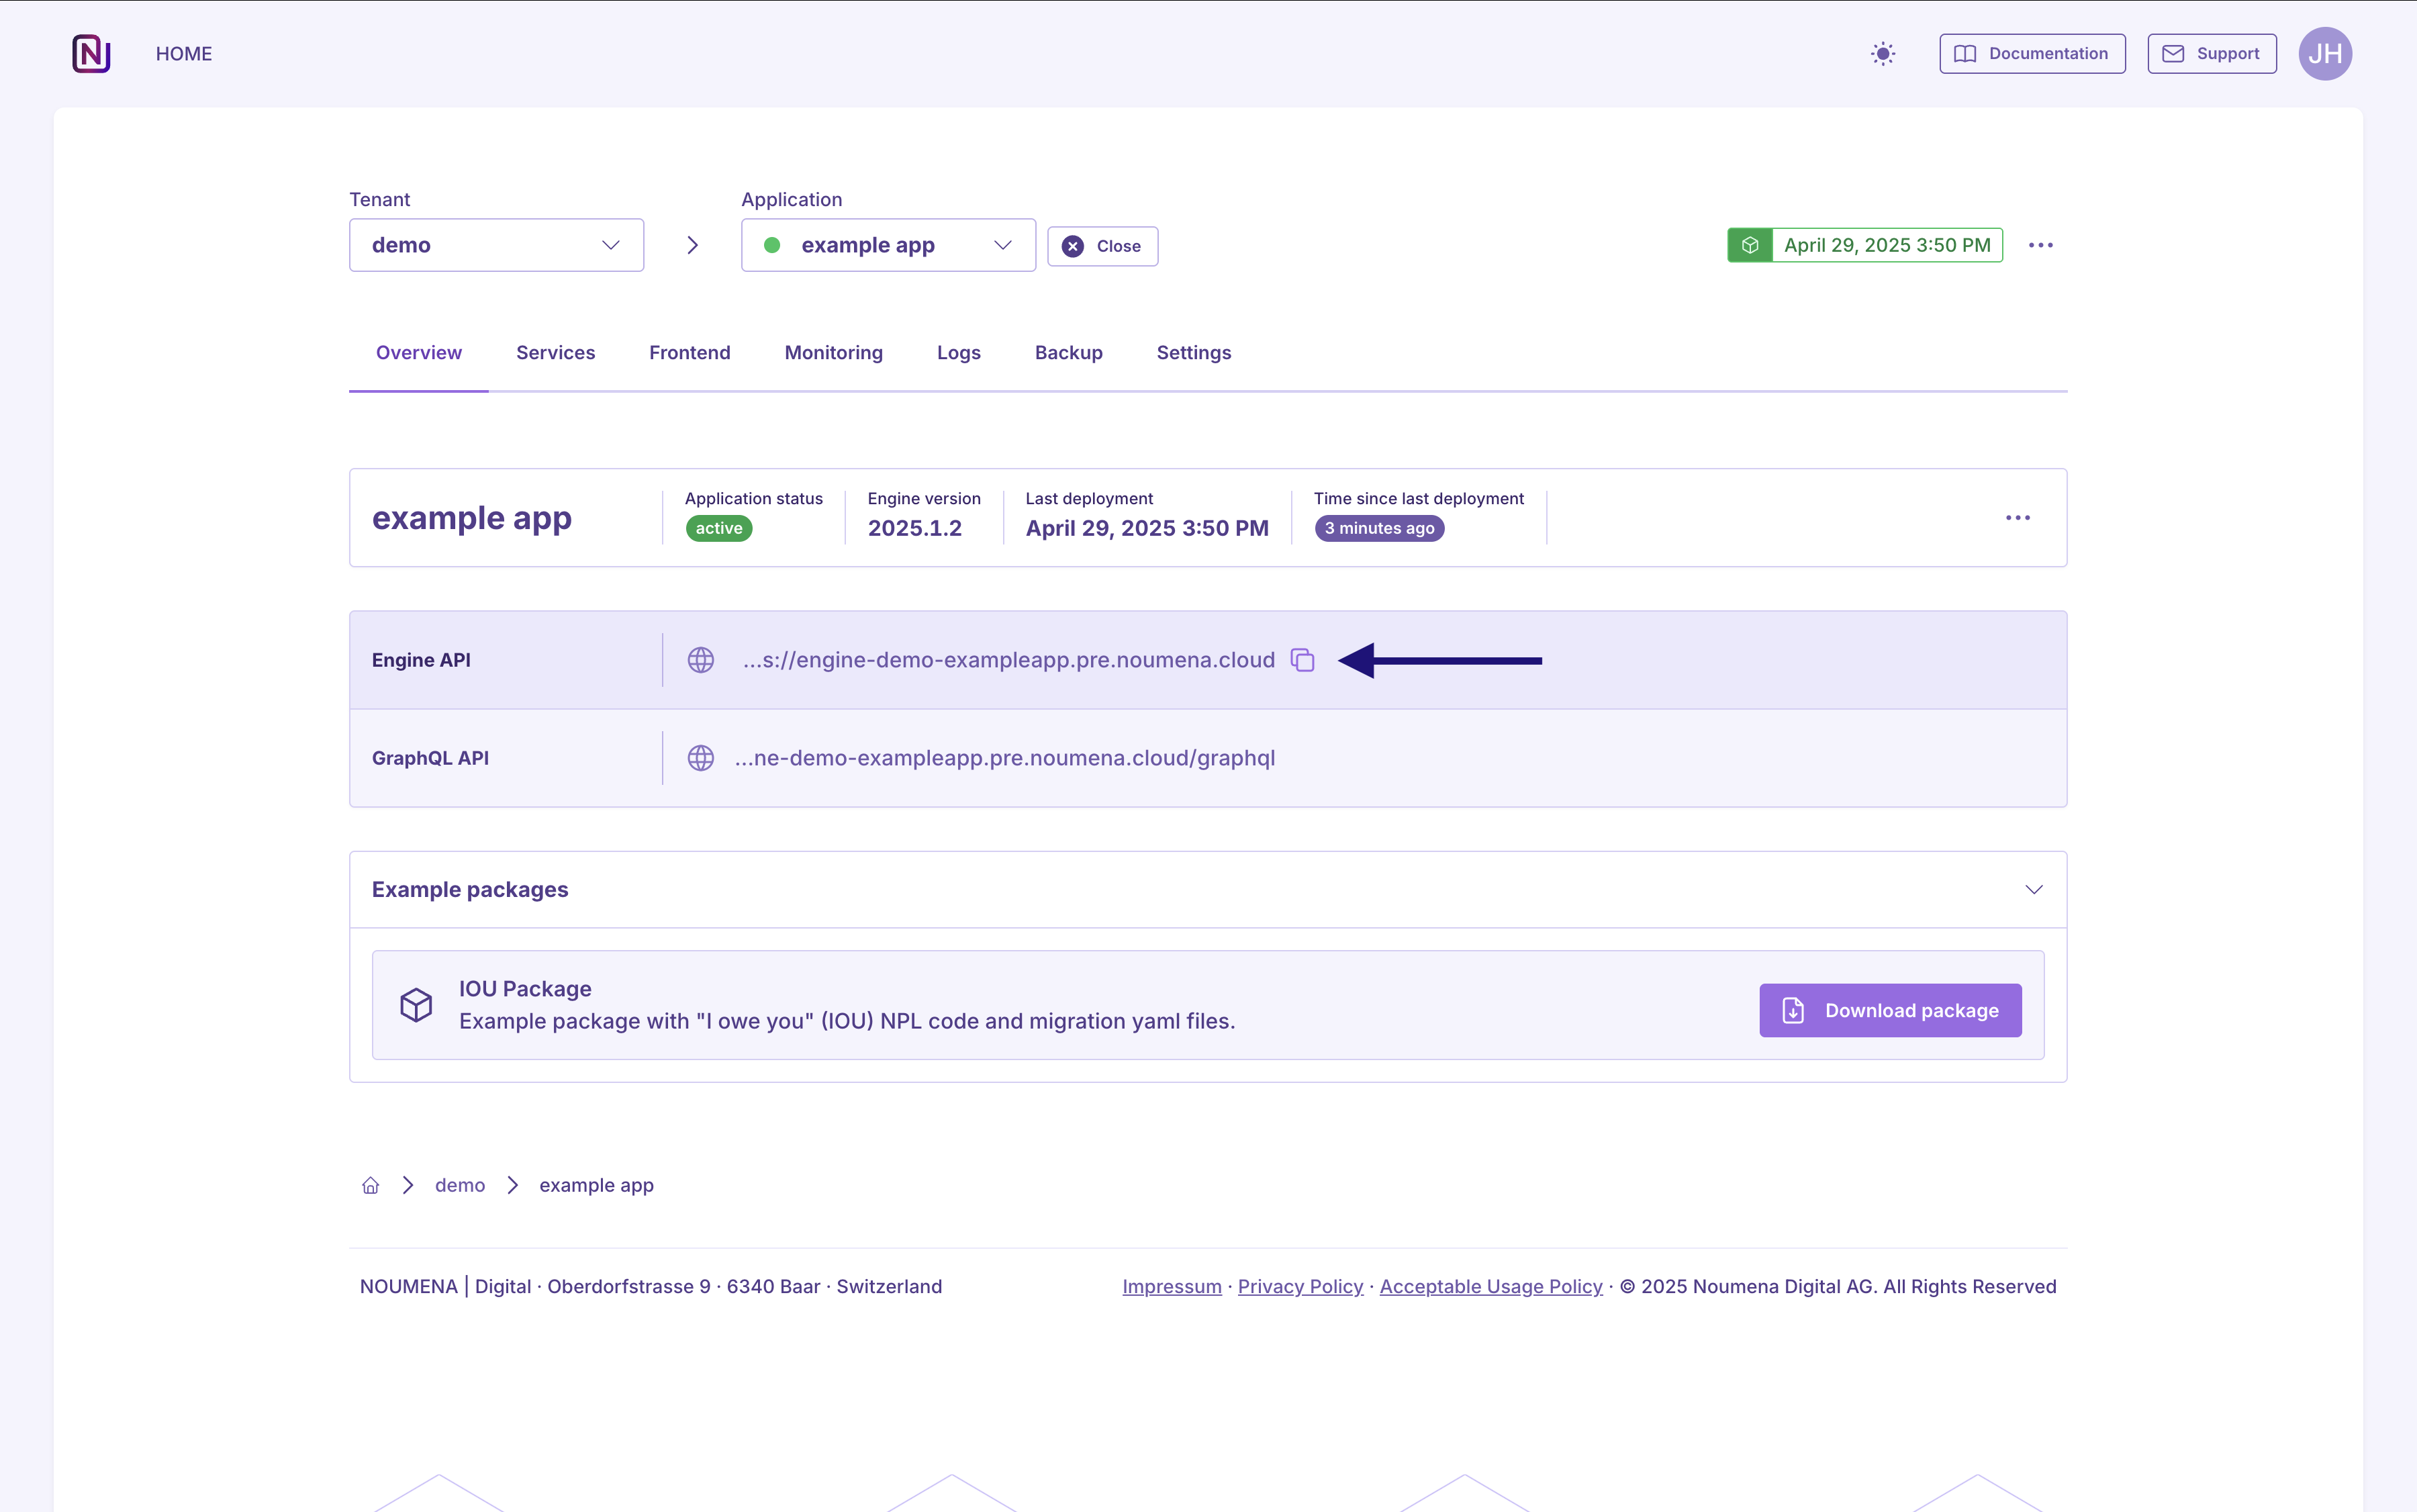Click the globe icon in the GraphQL API row
Screen dimensions: 2417x1512
[x=700, y=758]
